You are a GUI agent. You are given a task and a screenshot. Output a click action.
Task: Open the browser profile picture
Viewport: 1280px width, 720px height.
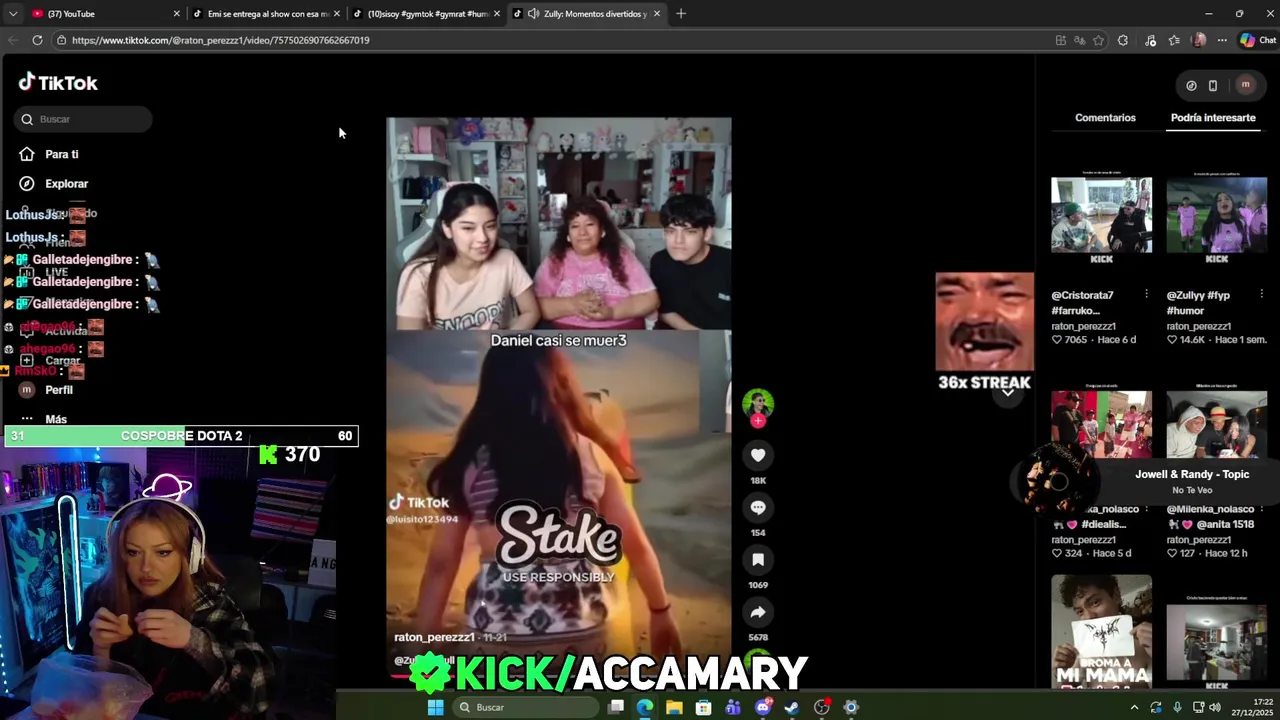click(x=1199, y=40)
